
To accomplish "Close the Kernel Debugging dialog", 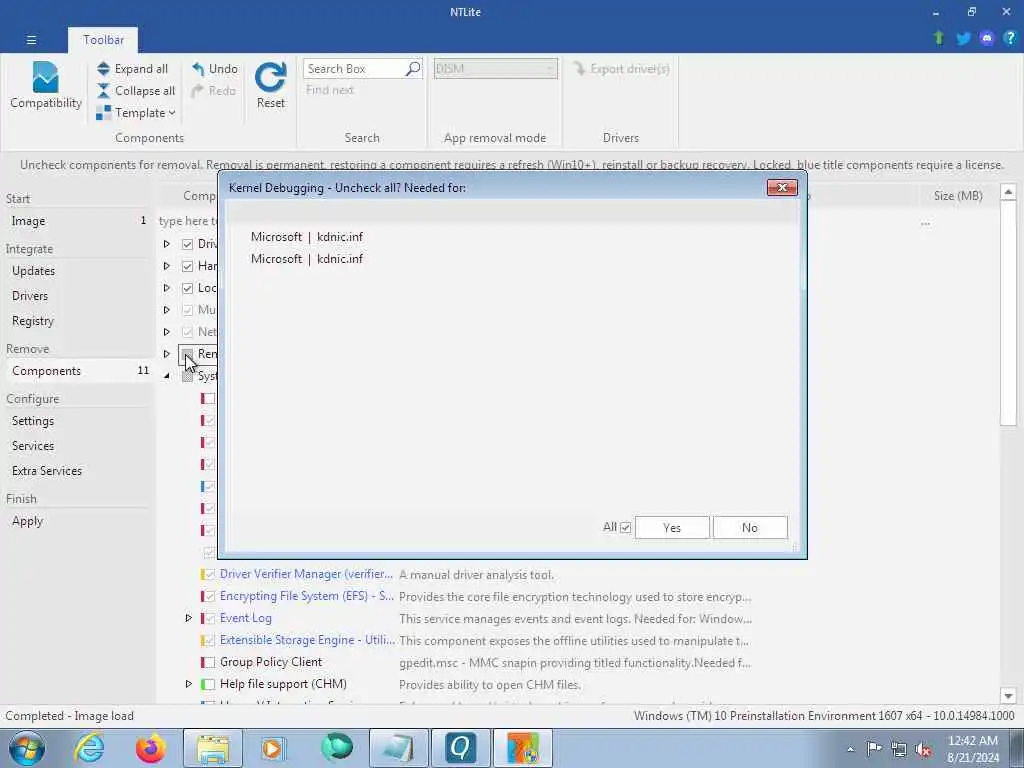I will coord(782,188).
